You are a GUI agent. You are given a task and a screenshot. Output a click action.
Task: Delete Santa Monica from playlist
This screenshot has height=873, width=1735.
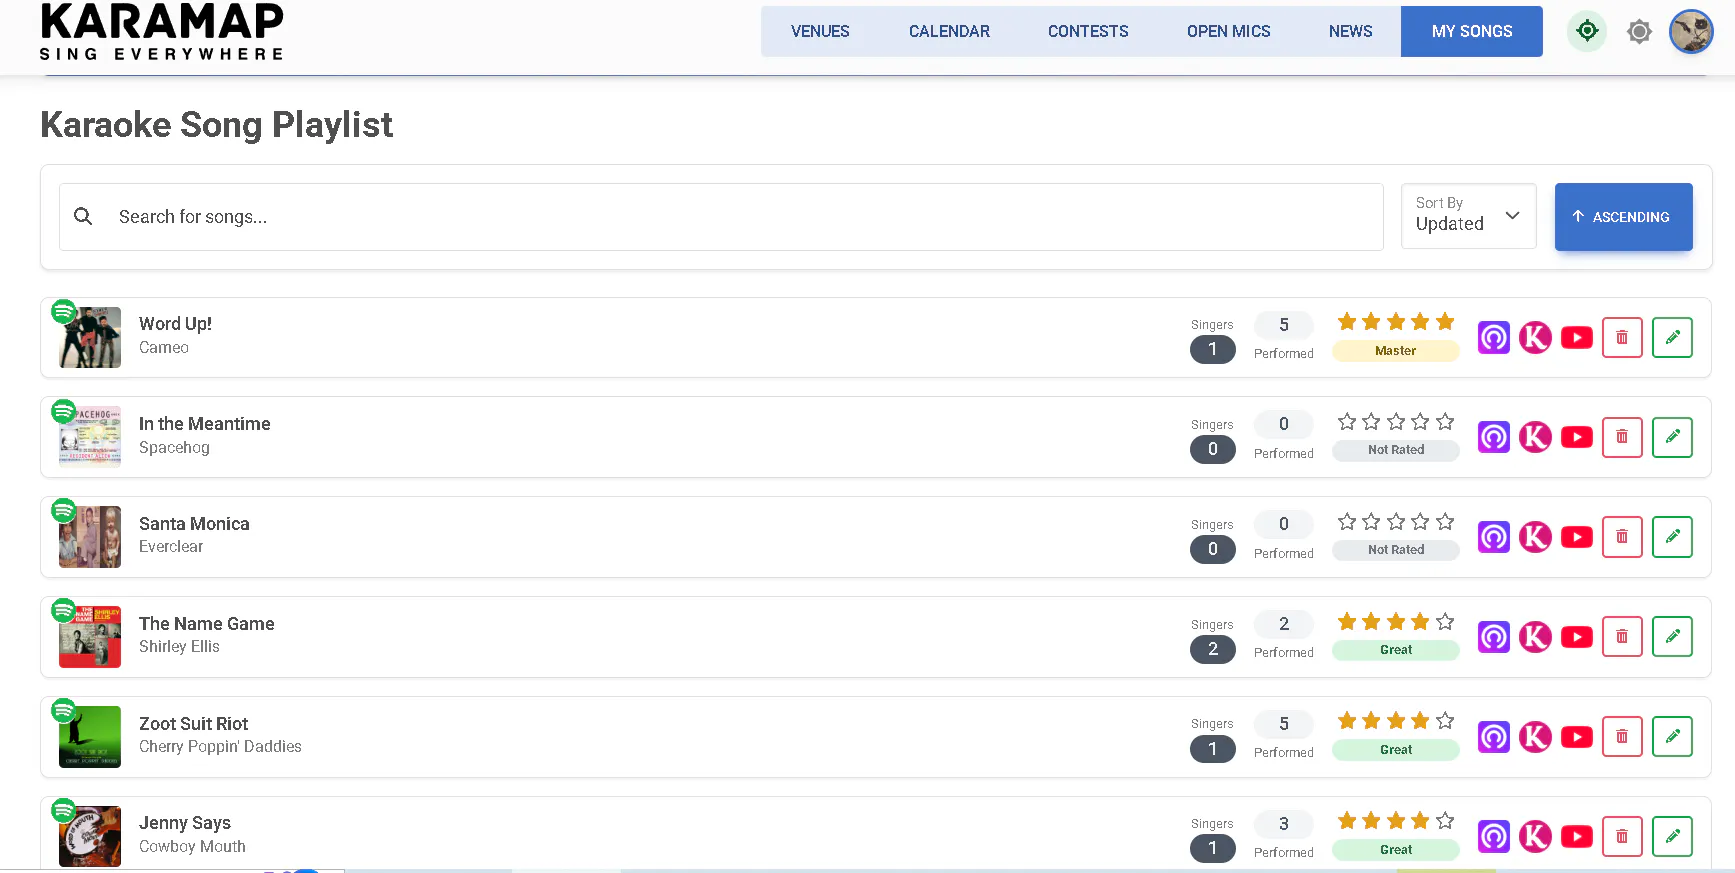click(1622, 537)
